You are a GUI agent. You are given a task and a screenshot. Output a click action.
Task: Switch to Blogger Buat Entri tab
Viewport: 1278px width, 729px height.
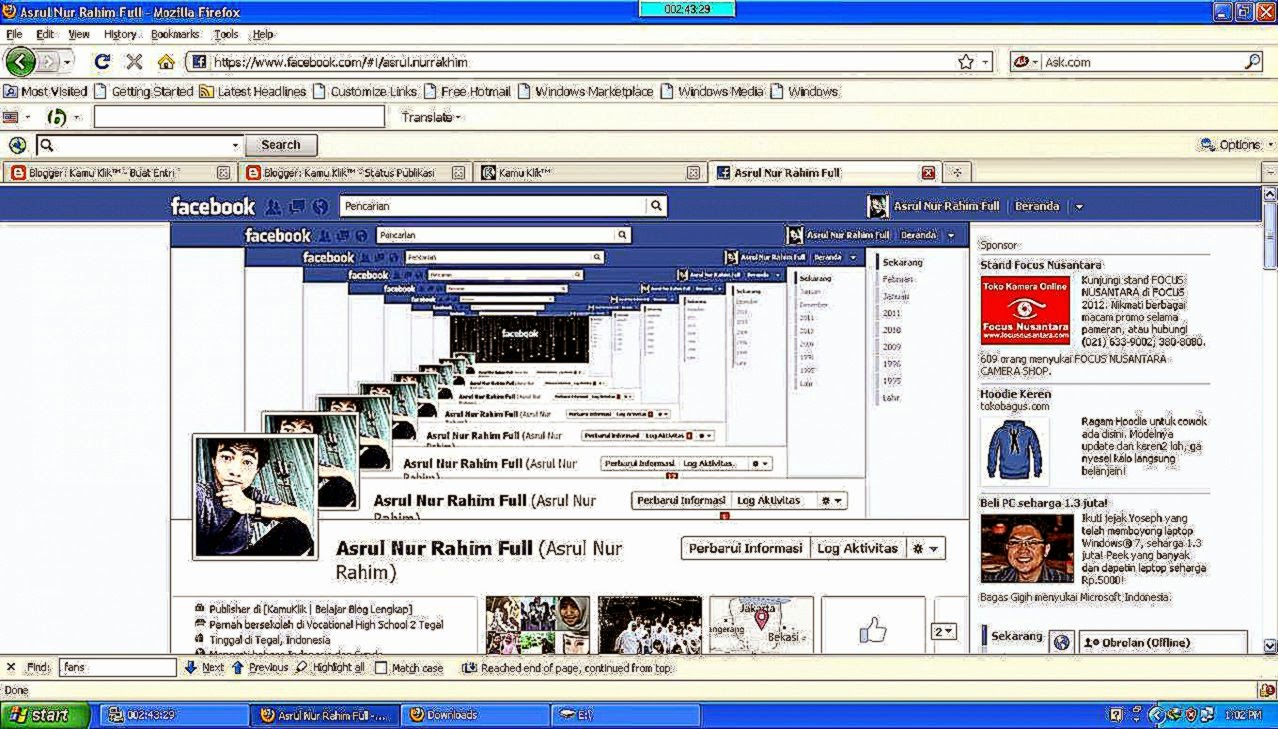click(x=119, y=173)
